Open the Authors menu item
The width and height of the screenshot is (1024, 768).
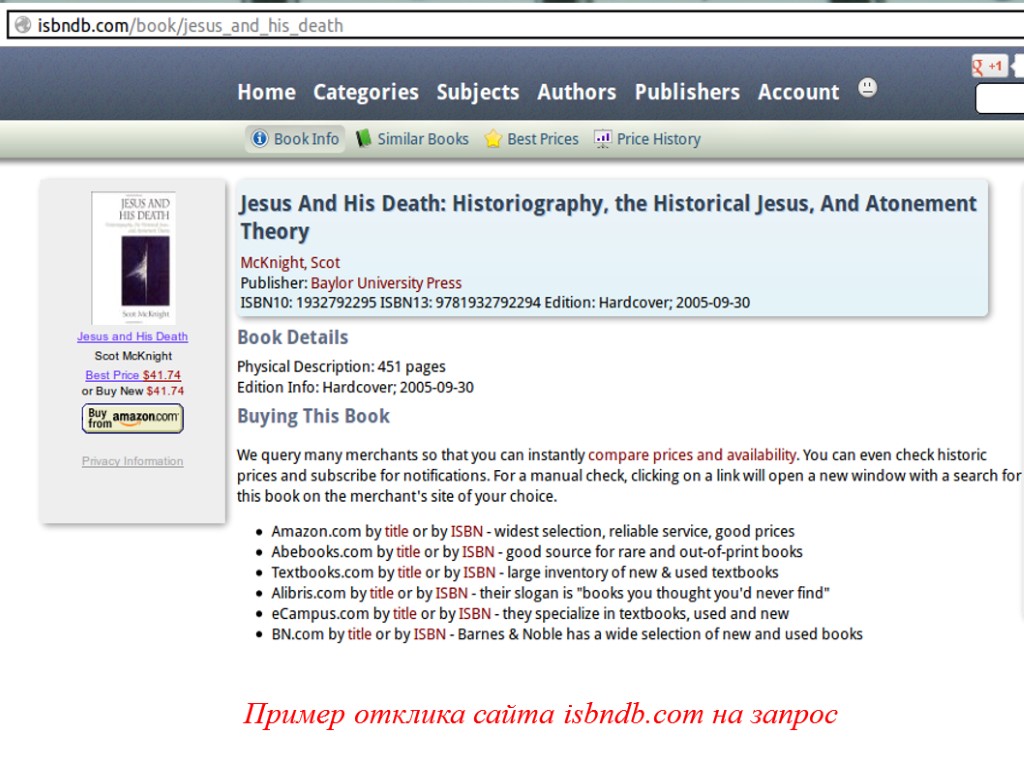point(577,92)
